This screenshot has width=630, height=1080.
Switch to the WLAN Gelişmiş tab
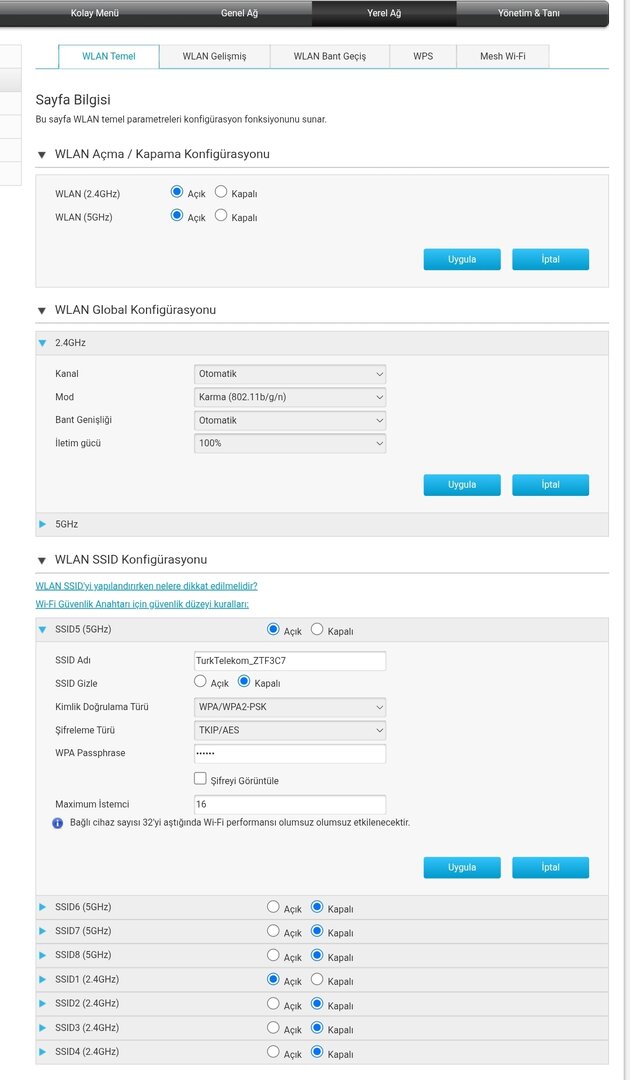click(x=214, y=56)
